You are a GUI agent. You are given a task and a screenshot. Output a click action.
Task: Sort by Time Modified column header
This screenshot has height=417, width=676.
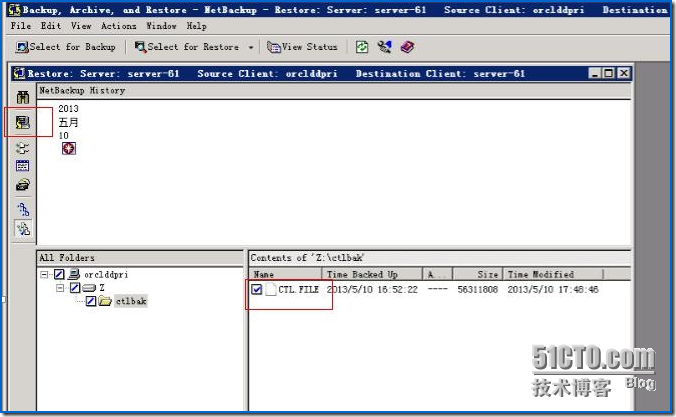point(553,274)
